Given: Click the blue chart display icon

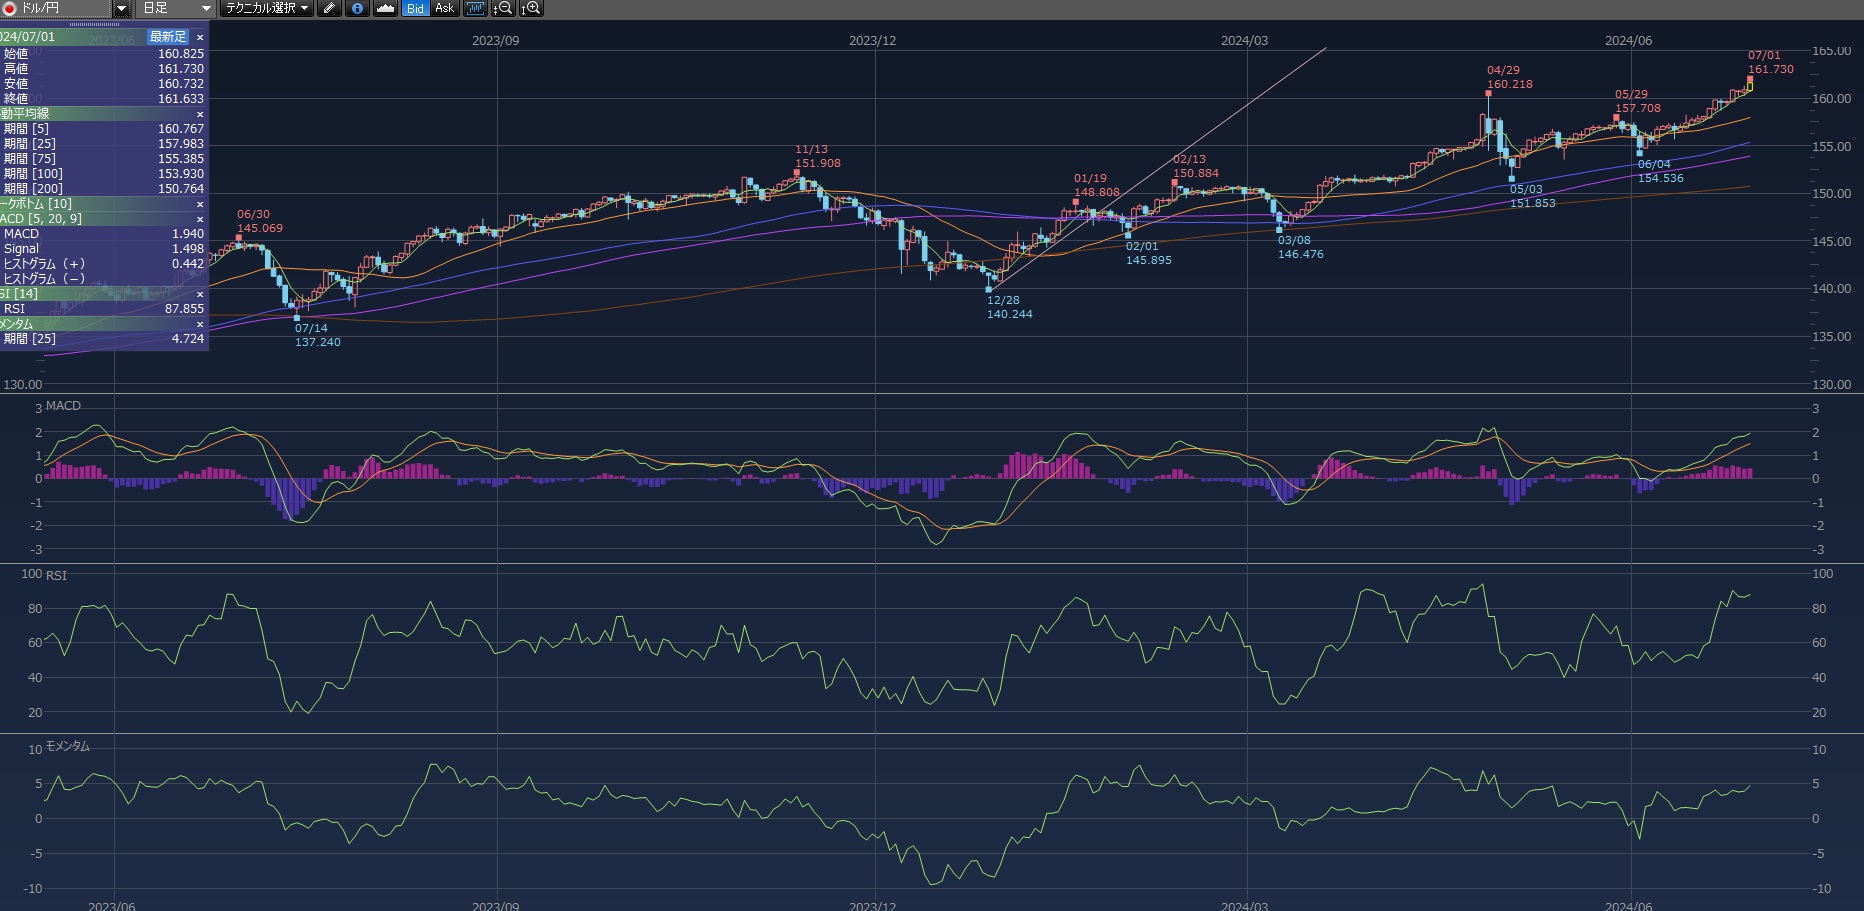Looking at the screenshot, I should coord(475,8).
